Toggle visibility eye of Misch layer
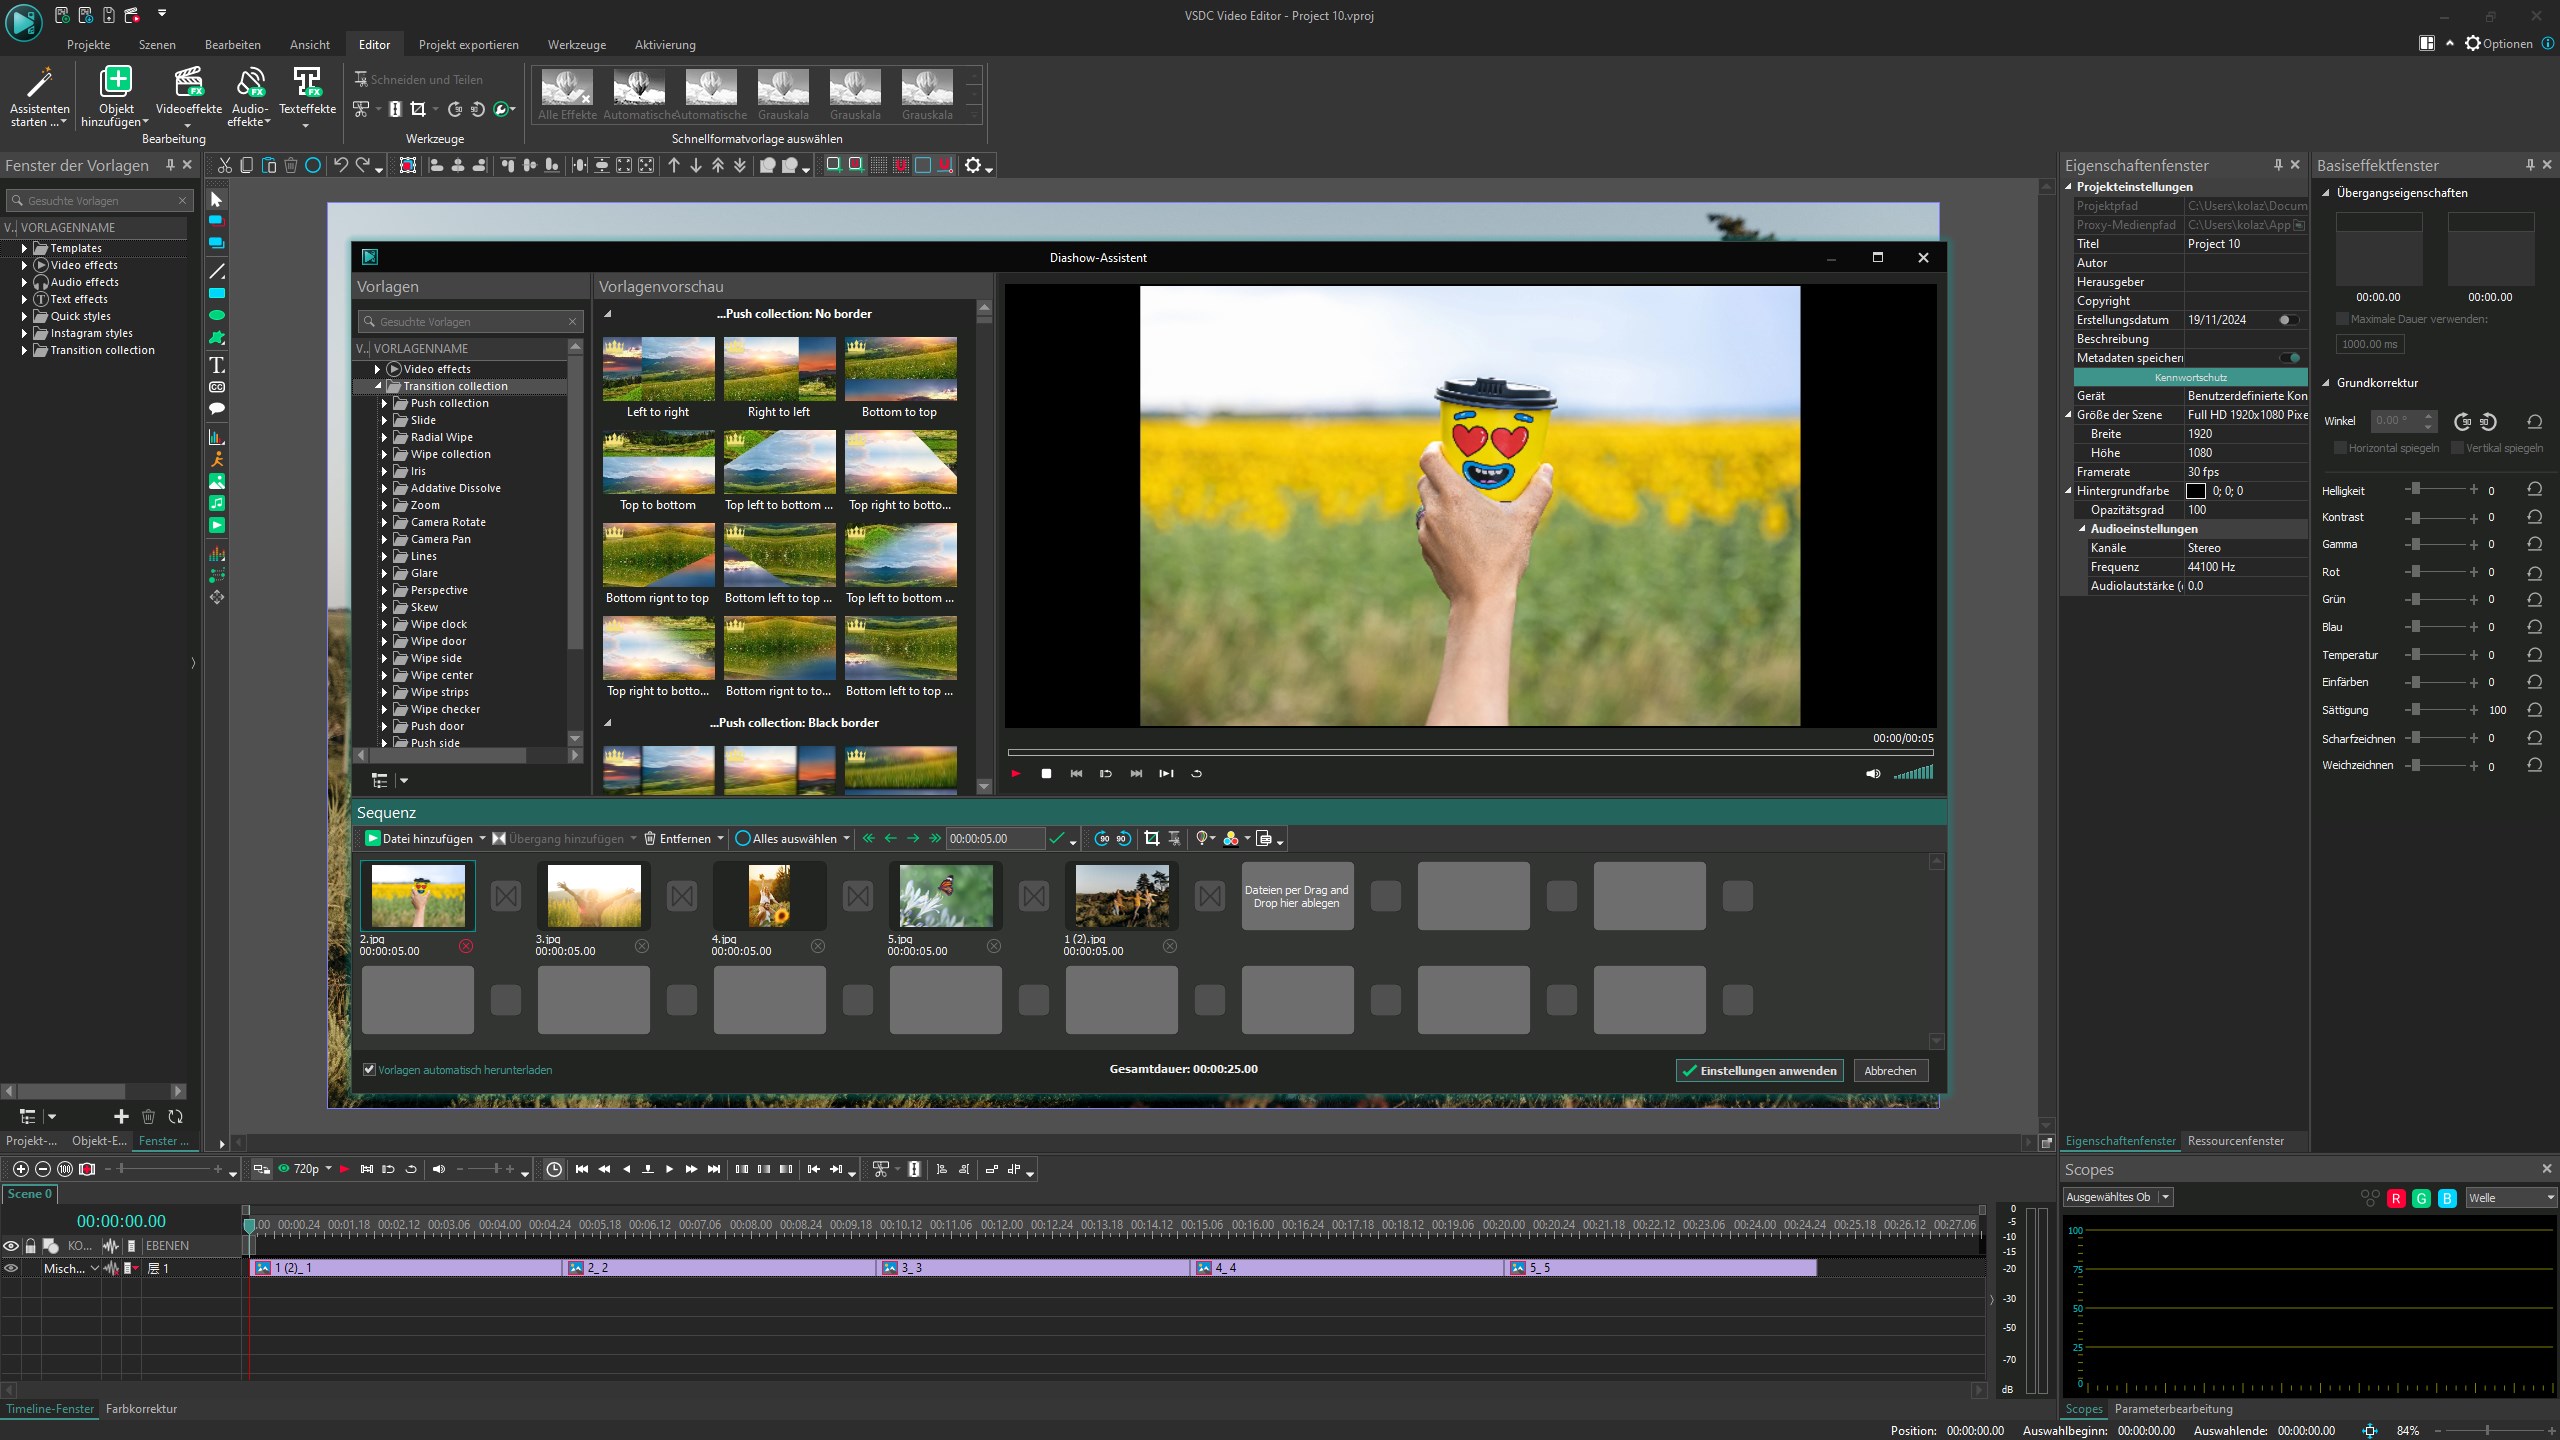Image resolution: width=2560 pixels, height=1440 pixels. pos(11,1268)
